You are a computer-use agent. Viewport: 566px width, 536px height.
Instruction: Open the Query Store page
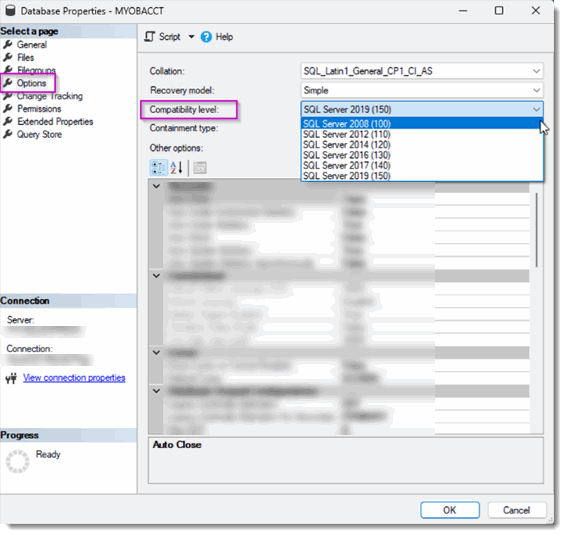tap(39, 134)
